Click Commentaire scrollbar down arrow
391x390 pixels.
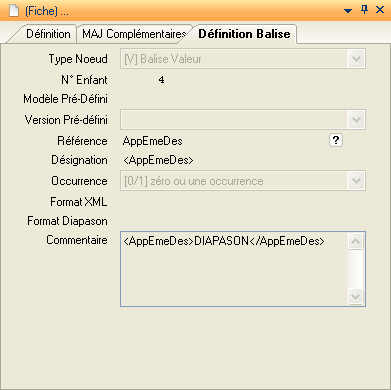click(355, 296)
